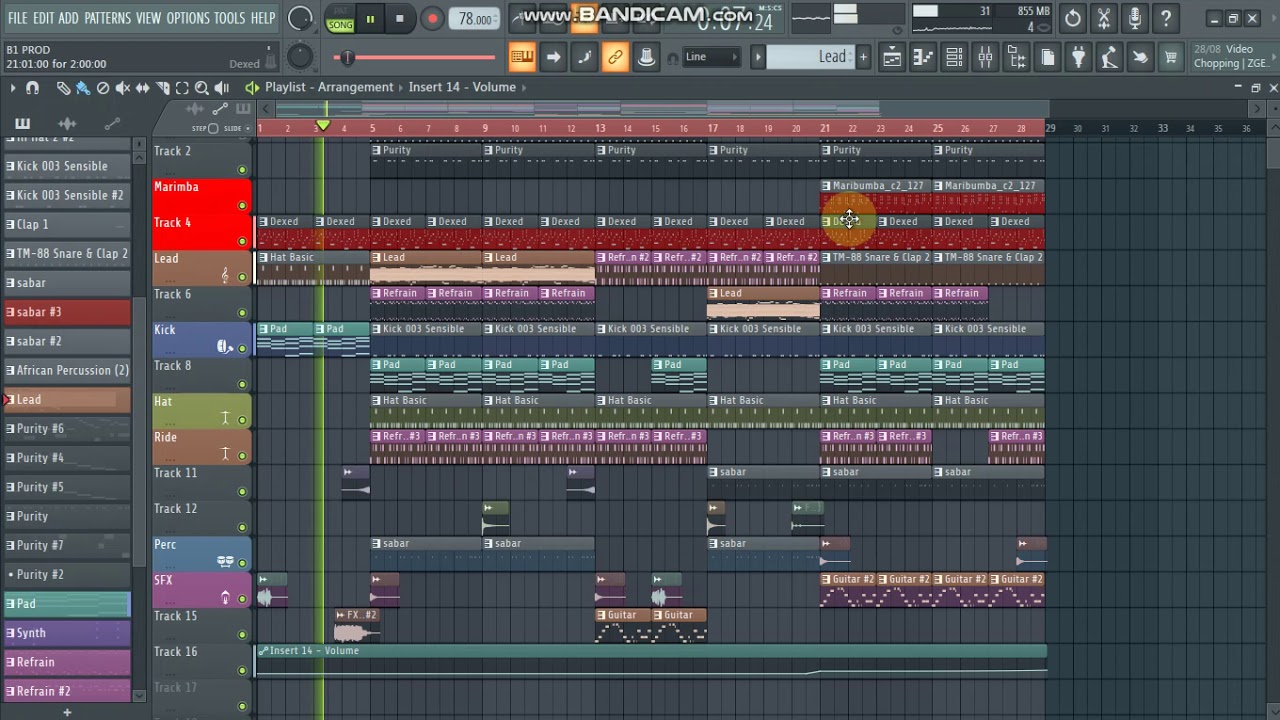Toggle the link-to-controller chain button
1280x720 pixels.
coord(615,57)
